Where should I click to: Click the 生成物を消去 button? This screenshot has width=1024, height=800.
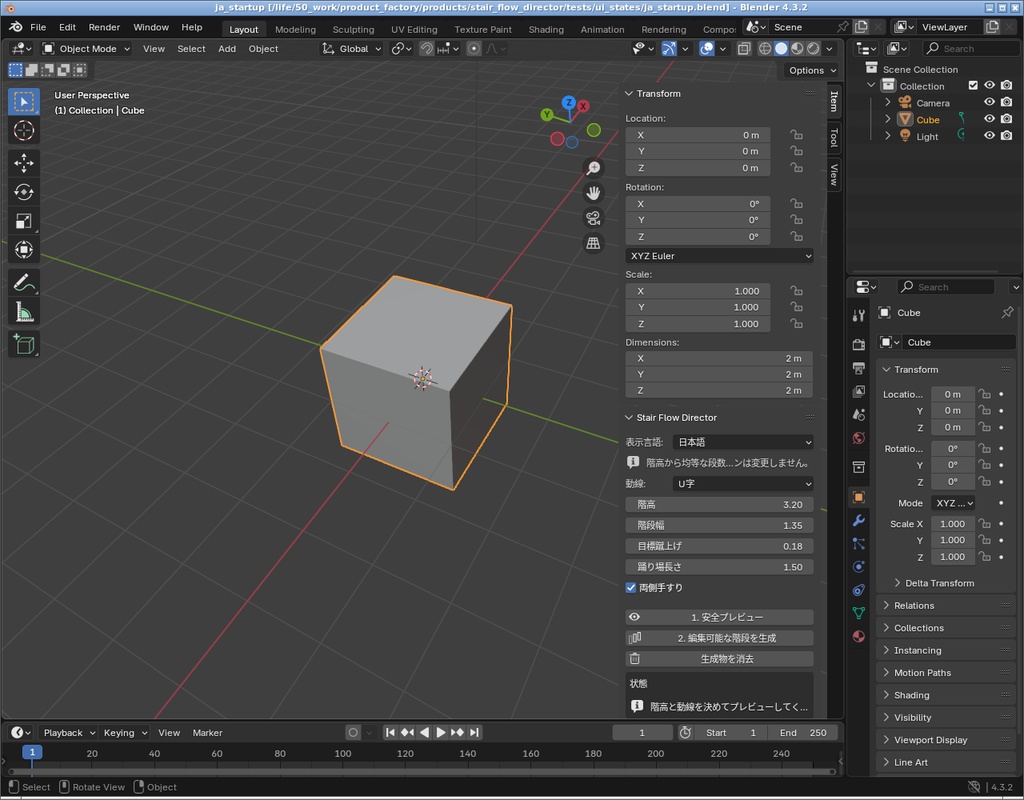[x=720, y=659]
